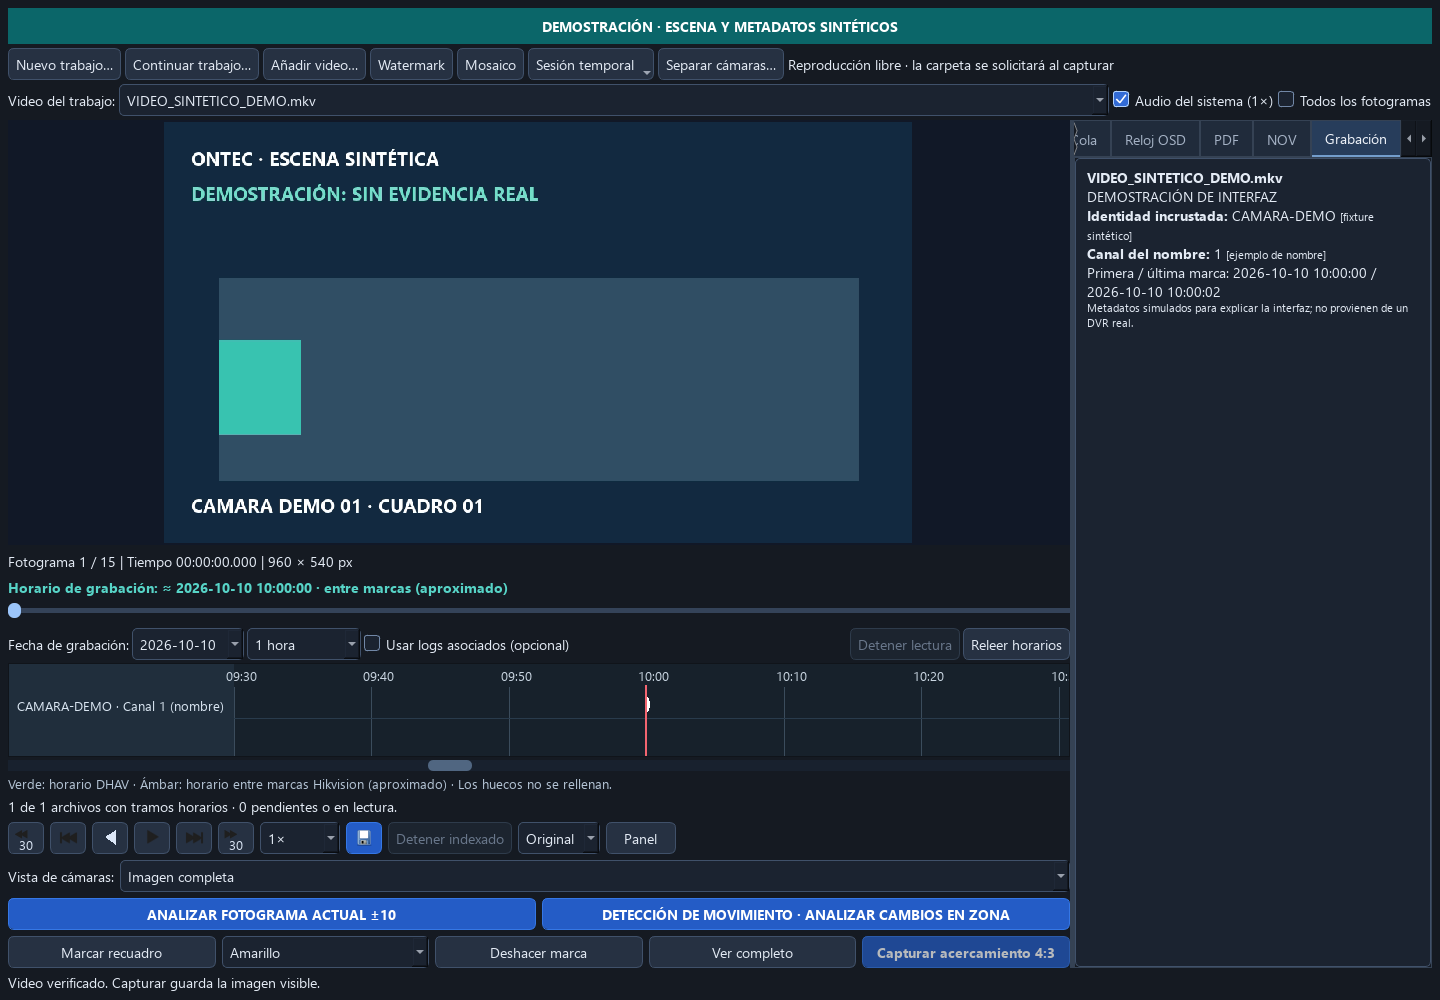Select the Grabación tab
The height and width of the screenshot is (1000, 1440).
1355,139
